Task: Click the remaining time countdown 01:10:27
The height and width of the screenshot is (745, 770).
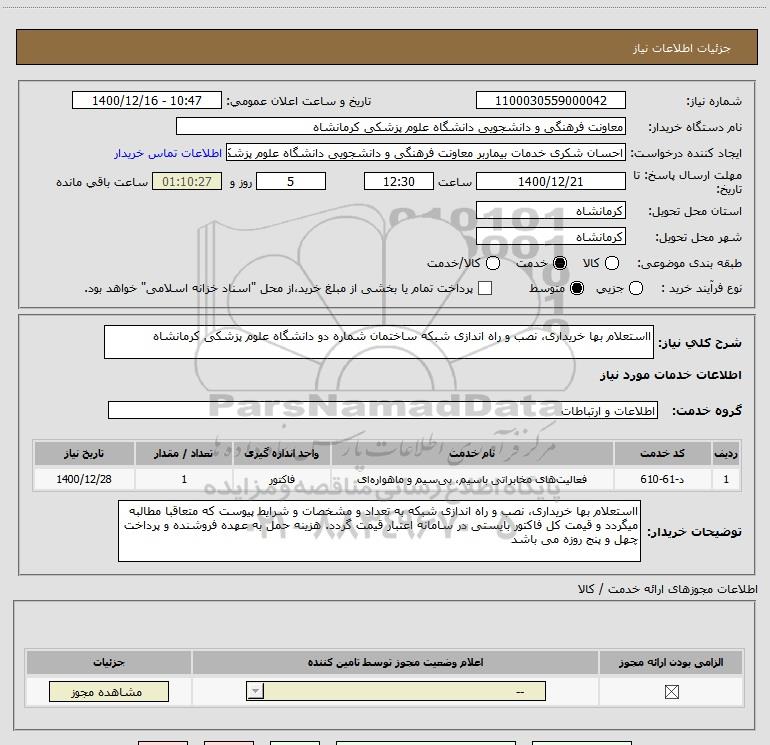Action: pos(187,182)
